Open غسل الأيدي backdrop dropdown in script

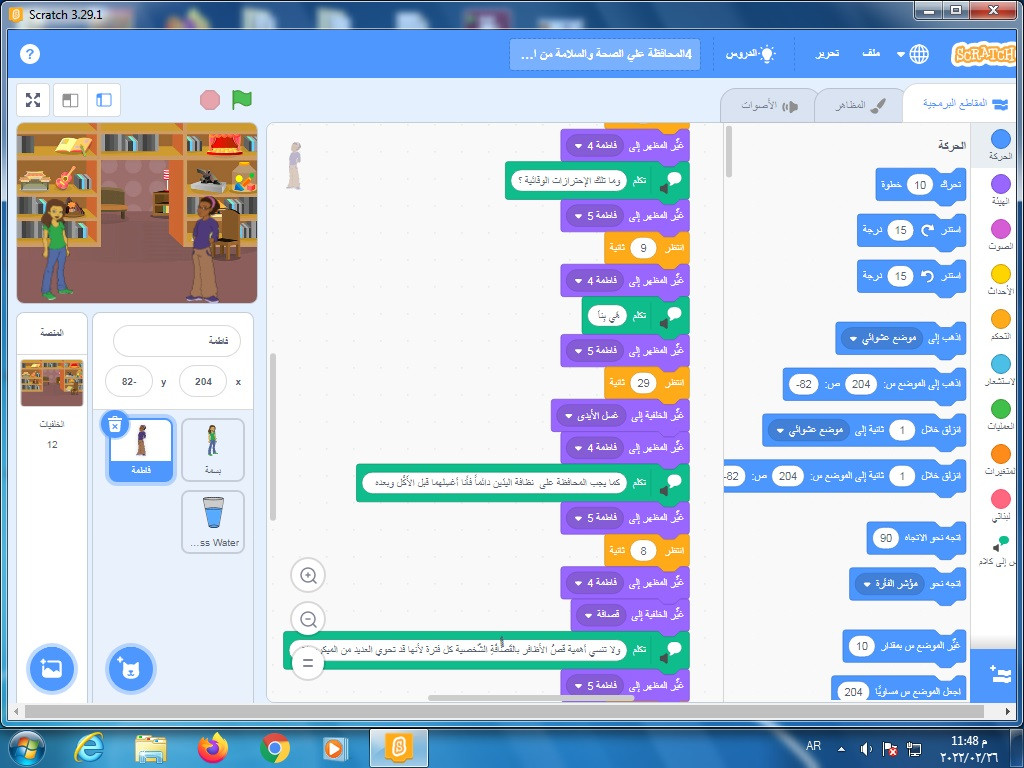[x=592, y=415]
